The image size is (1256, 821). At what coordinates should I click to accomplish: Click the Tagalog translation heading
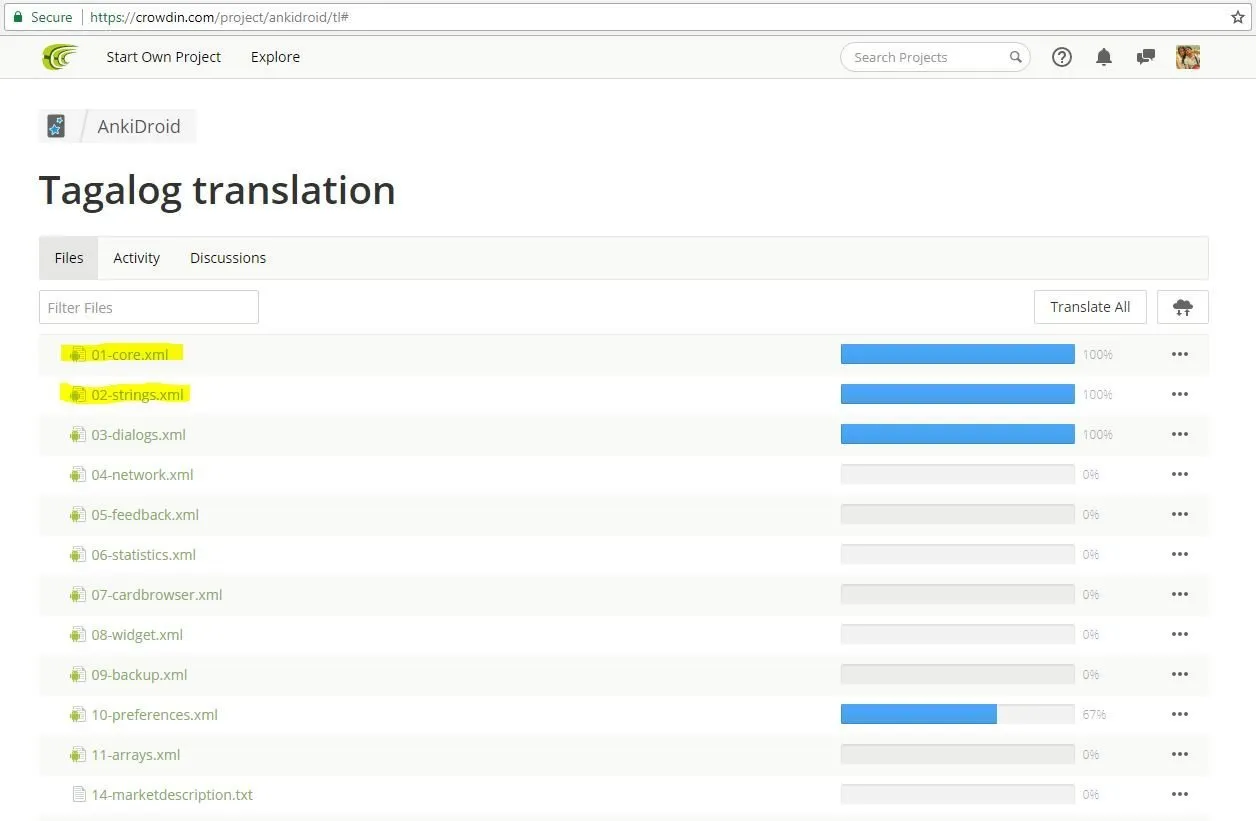point(217,190)
